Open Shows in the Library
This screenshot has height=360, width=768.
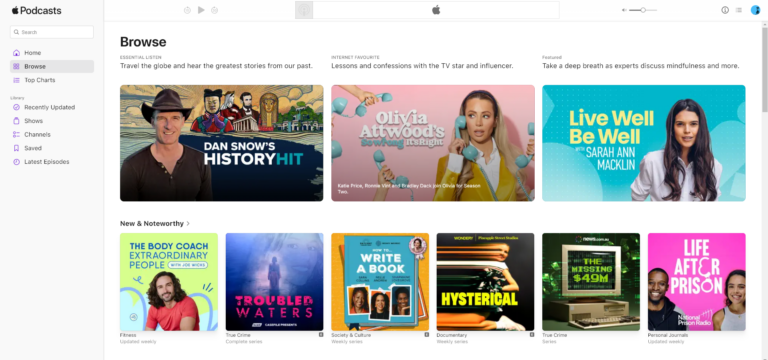tap(52, 121)
